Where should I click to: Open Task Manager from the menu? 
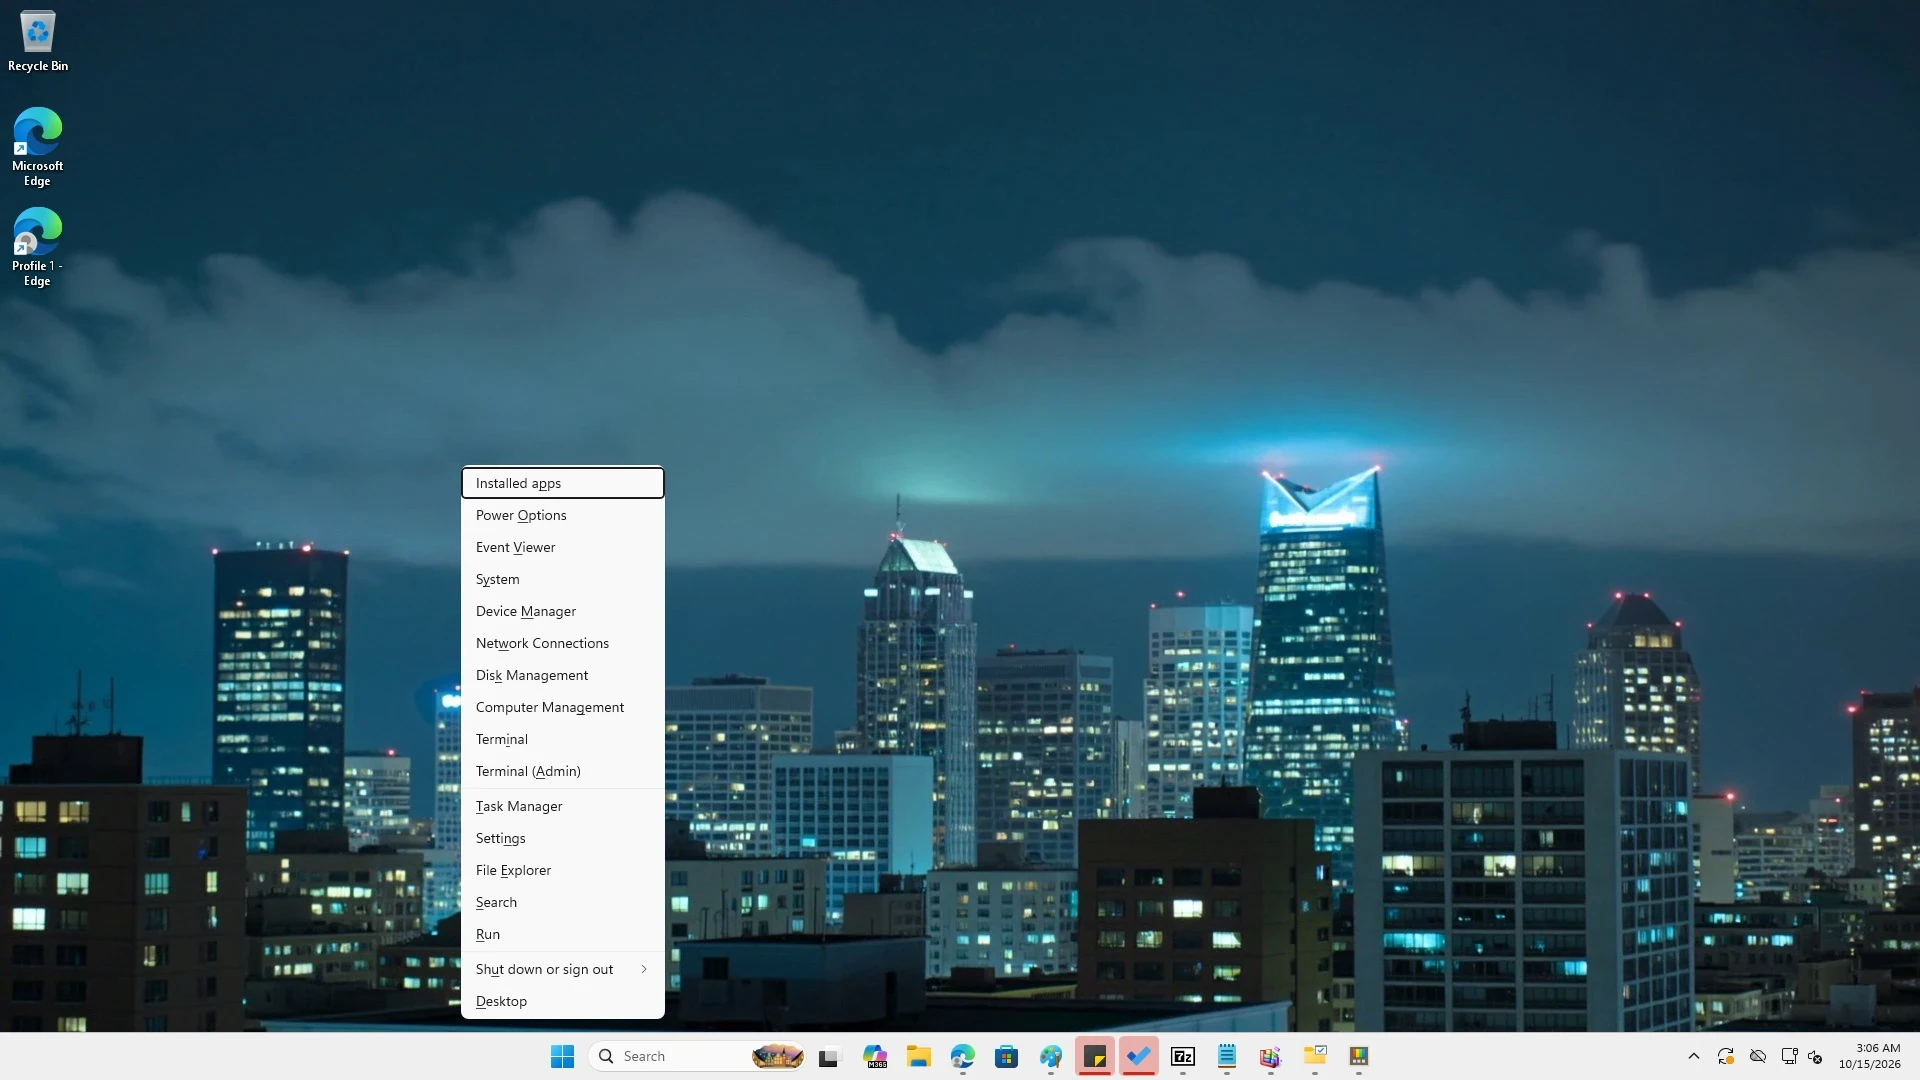(x=563, y=806)
